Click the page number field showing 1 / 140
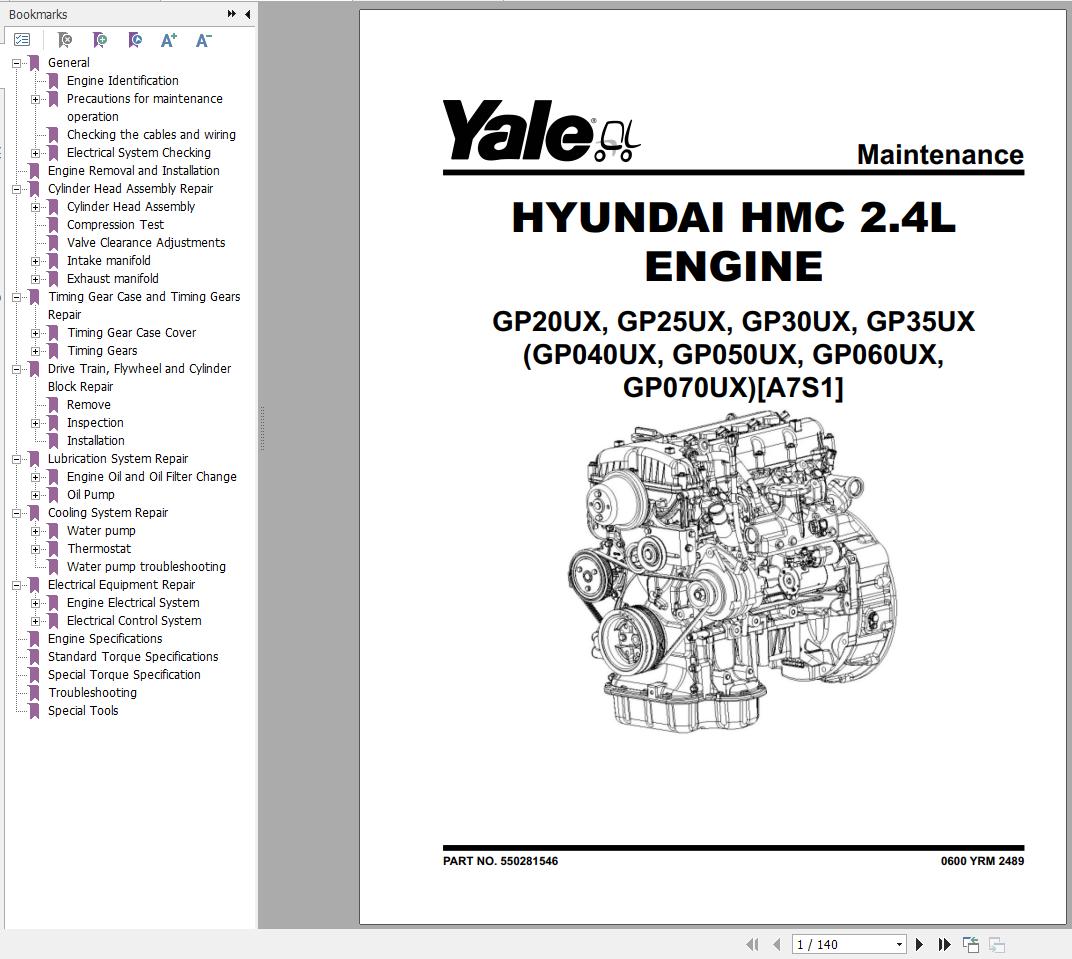 tap(843, 944)
